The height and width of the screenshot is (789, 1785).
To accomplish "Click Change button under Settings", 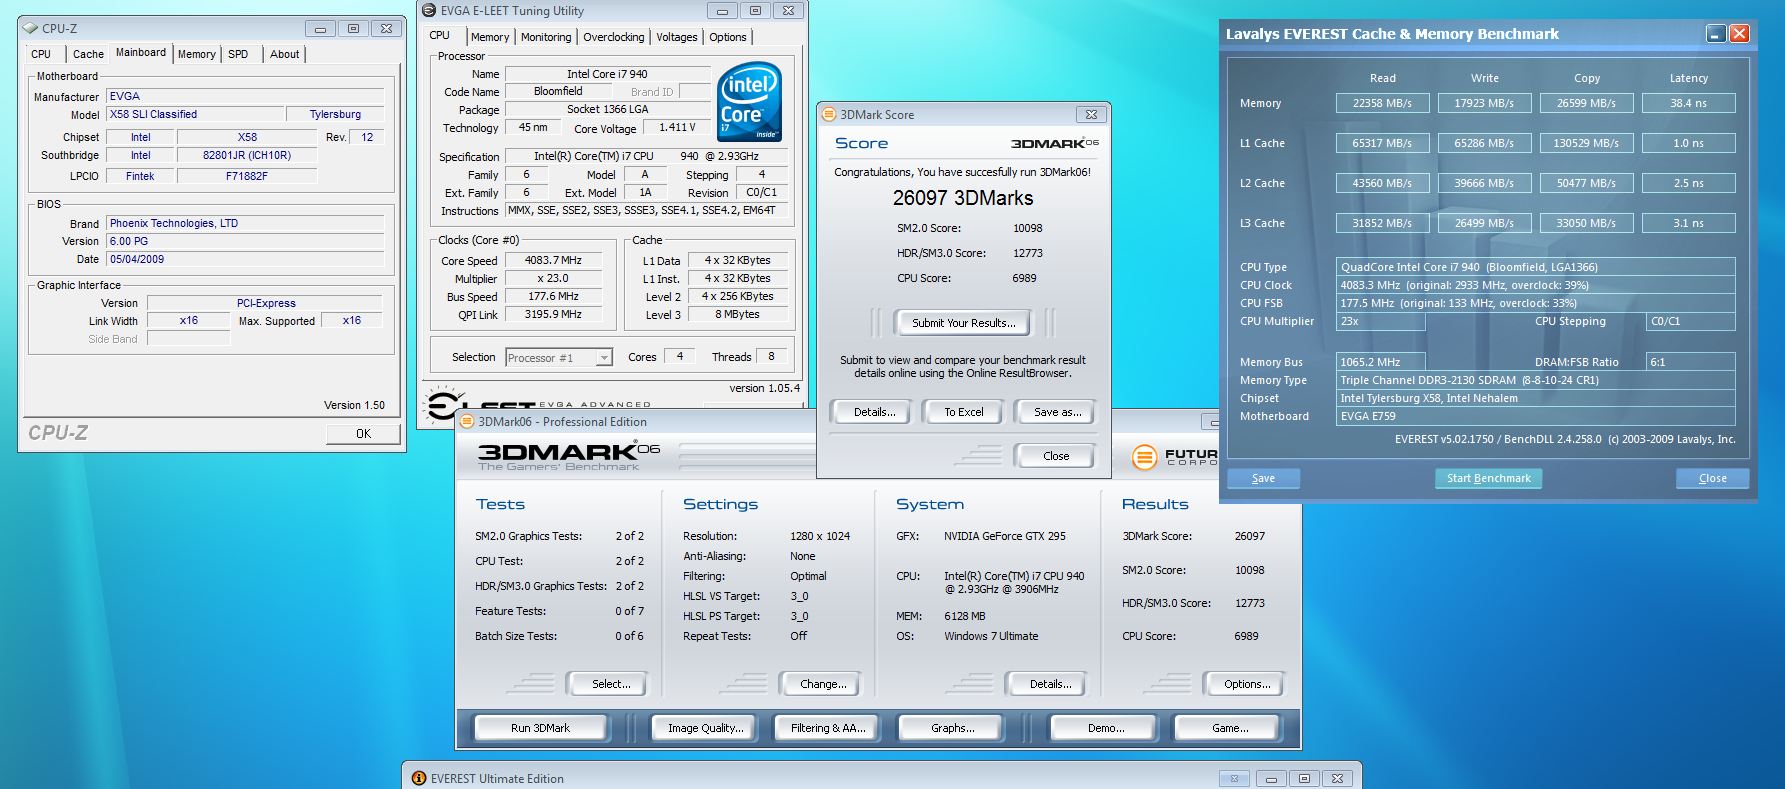I will [x=823, y=684].
